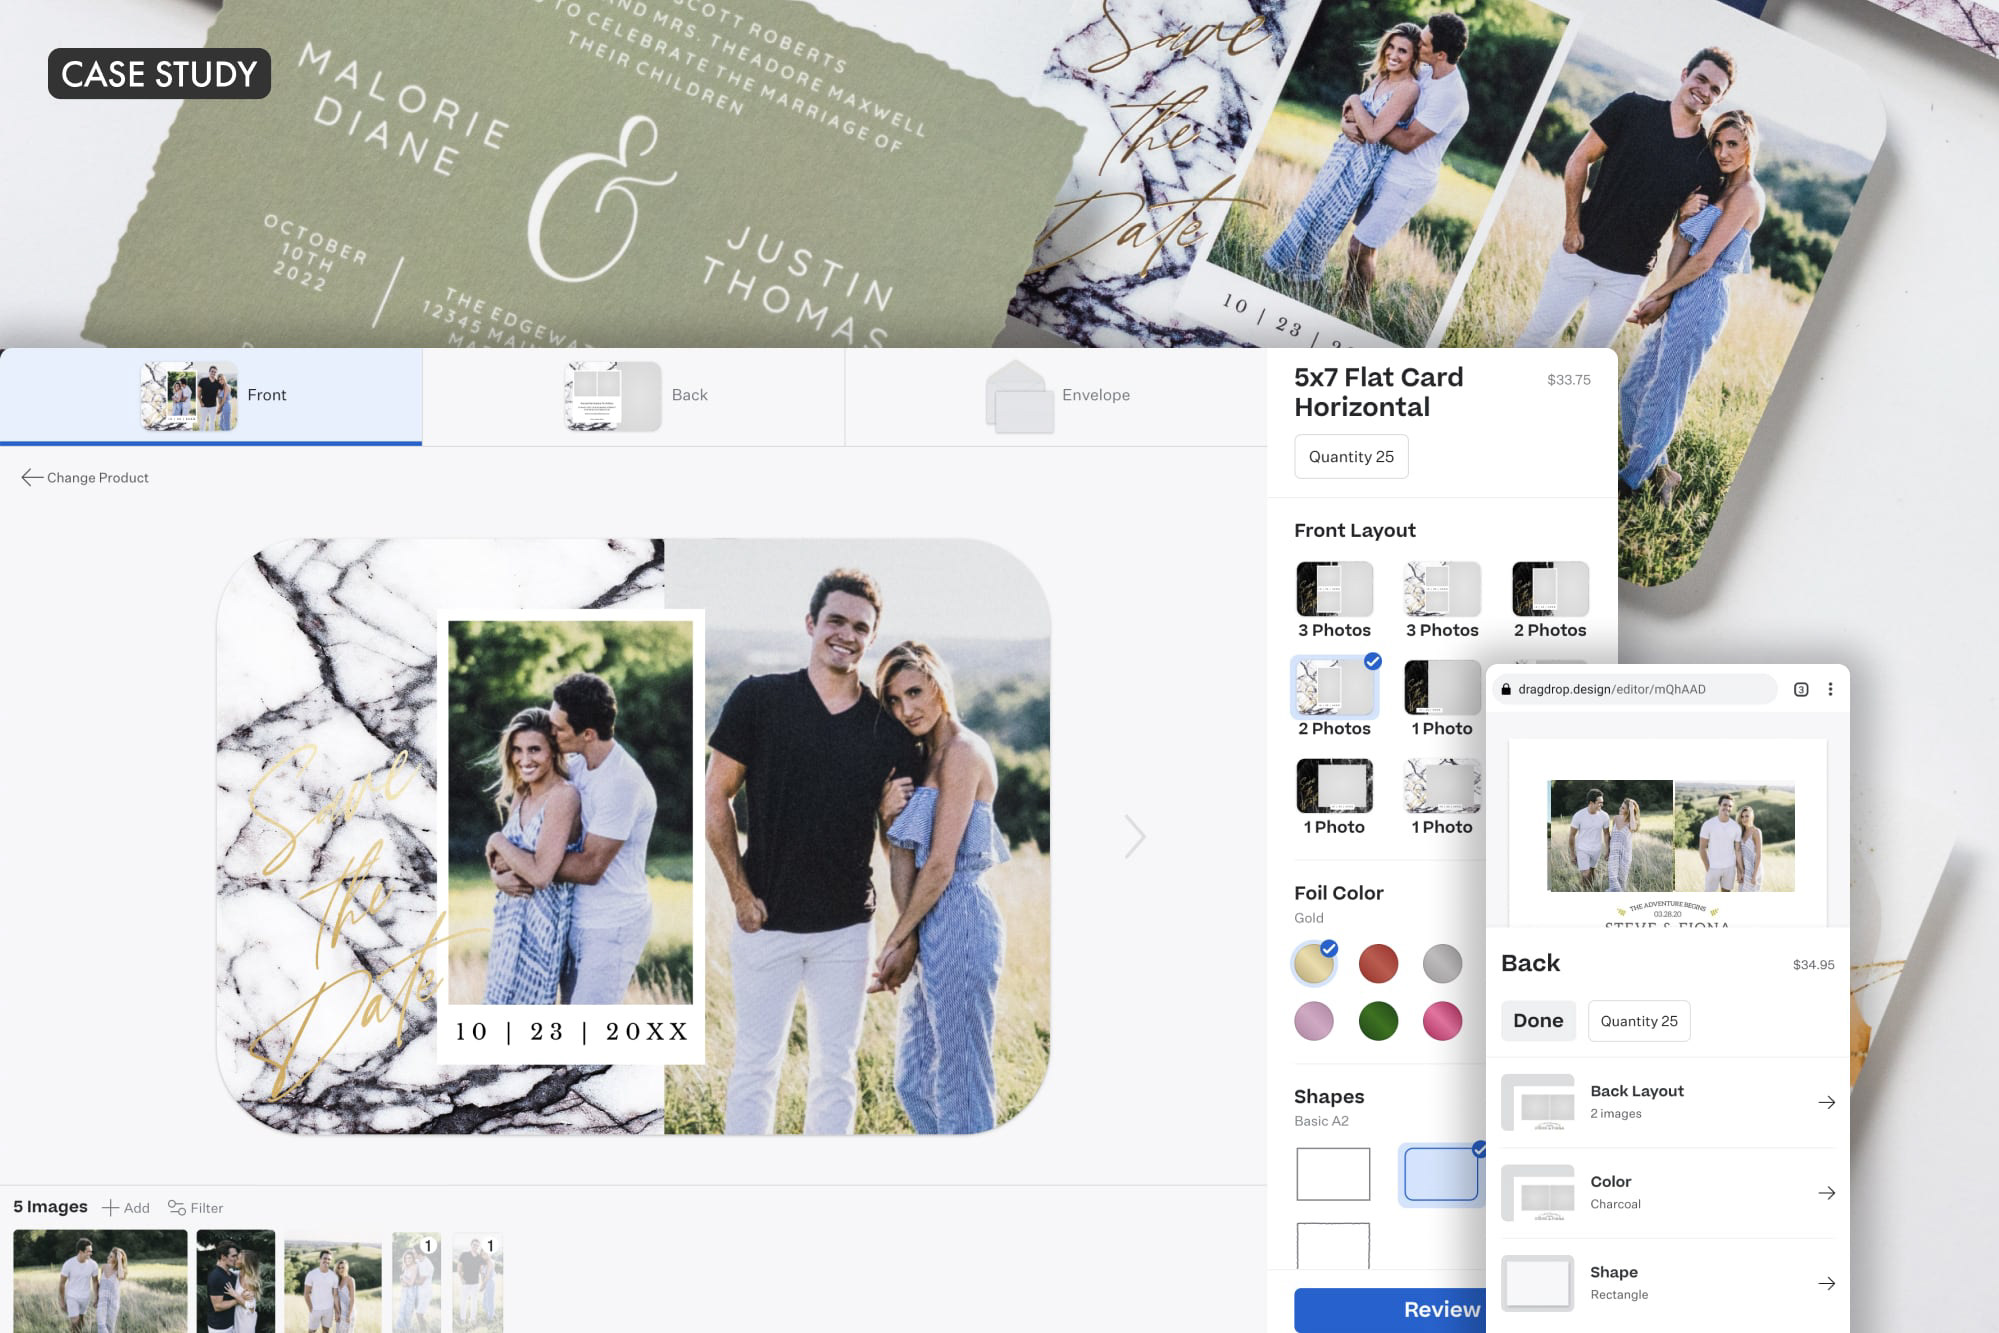The height and width of the screenshot is (1333, 1999).
Task: Click the Back Layout thumbnail icon
Action: click(x=1538, y=1102)
